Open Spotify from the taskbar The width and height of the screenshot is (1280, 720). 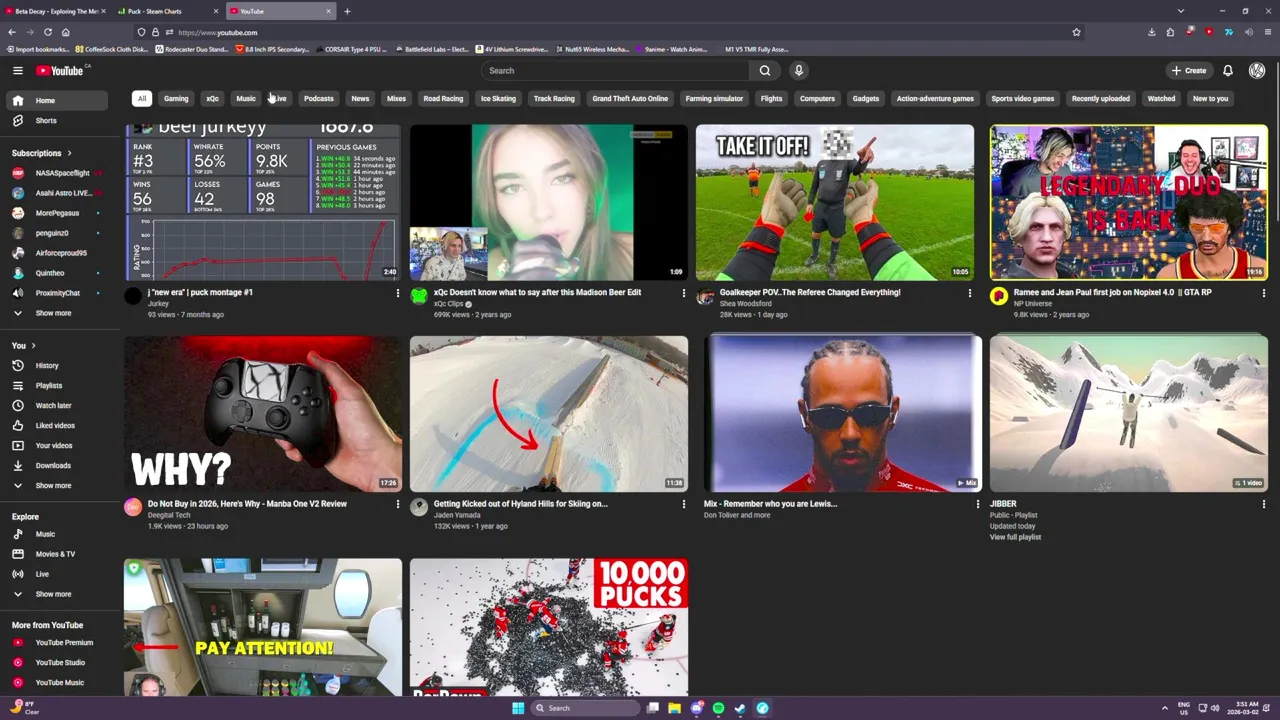pyautogui.click(x=718, y=708)
